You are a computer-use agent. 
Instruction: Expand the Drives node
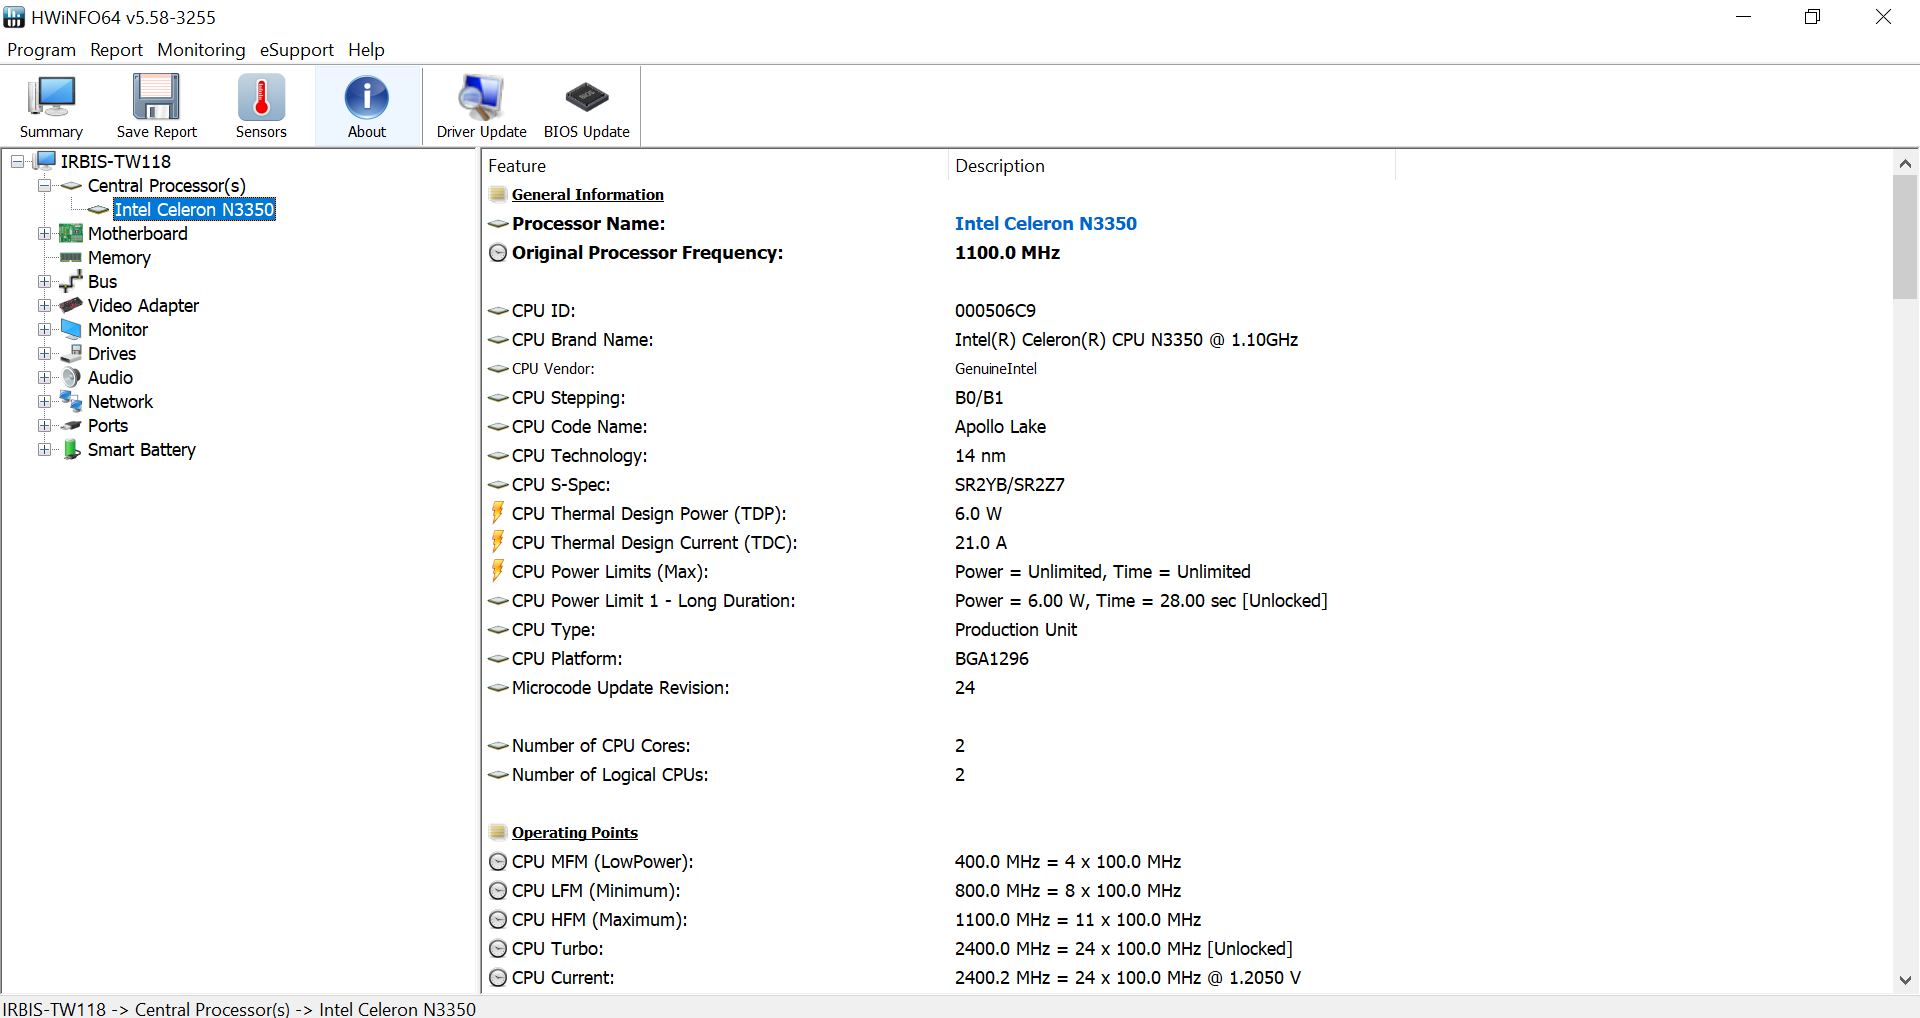click(44, 353)
